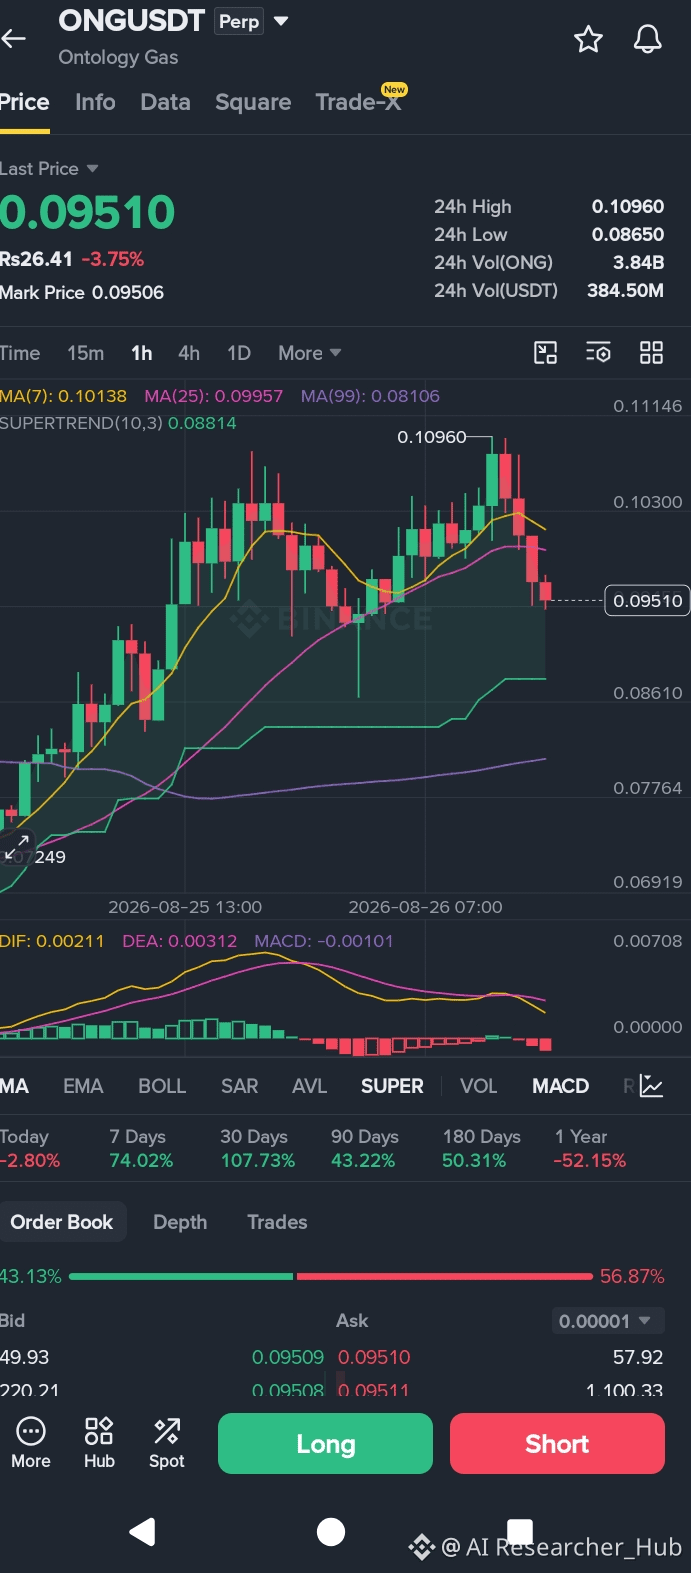691x1573 pixels.
Task: Tap the Android recent apps button
Action: pos(520,1531)
